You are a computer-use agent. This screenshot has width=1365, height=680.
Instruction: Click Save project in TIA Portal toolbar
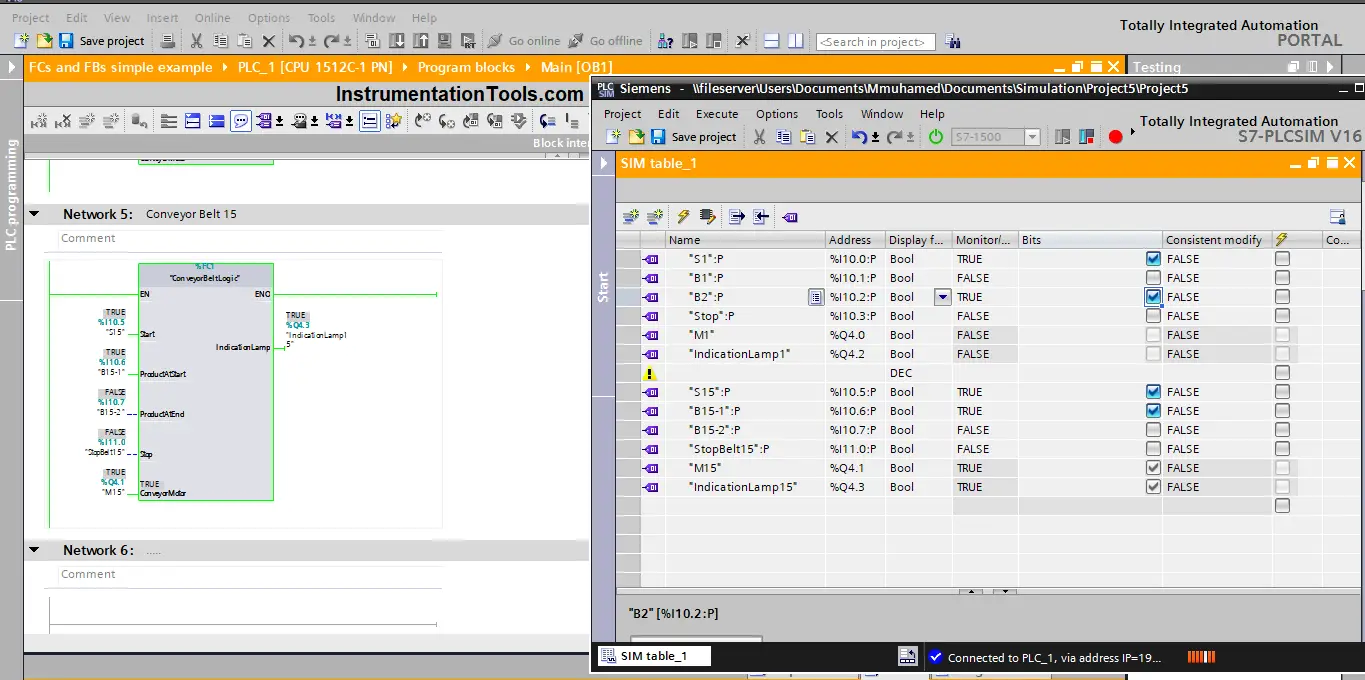(102, 41)
